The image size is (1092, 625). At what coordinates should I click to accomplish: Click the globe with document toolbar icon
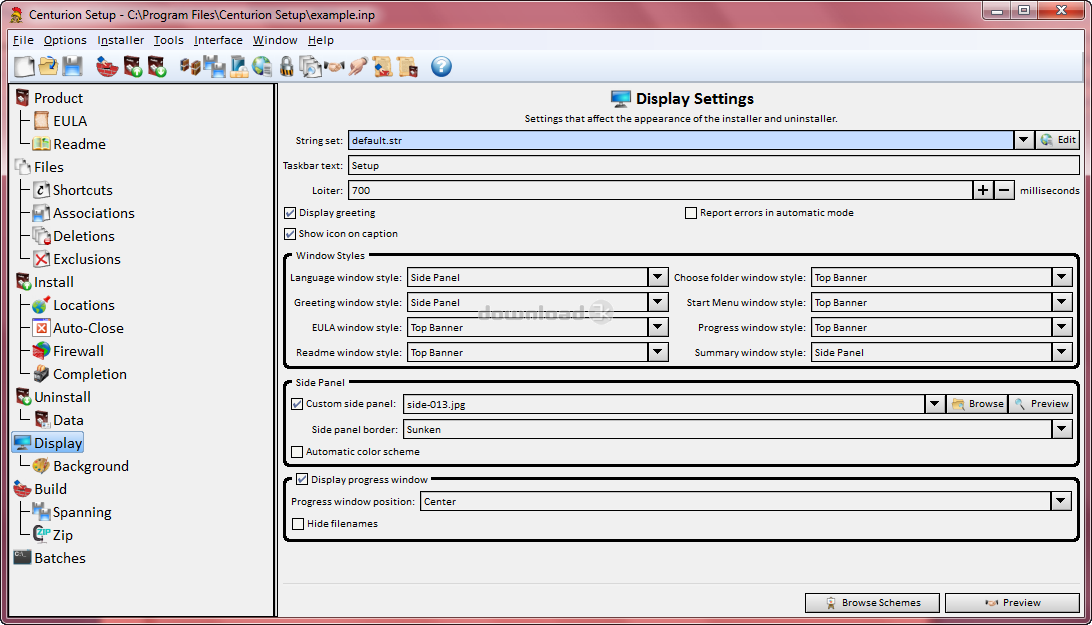click(262, 67)
